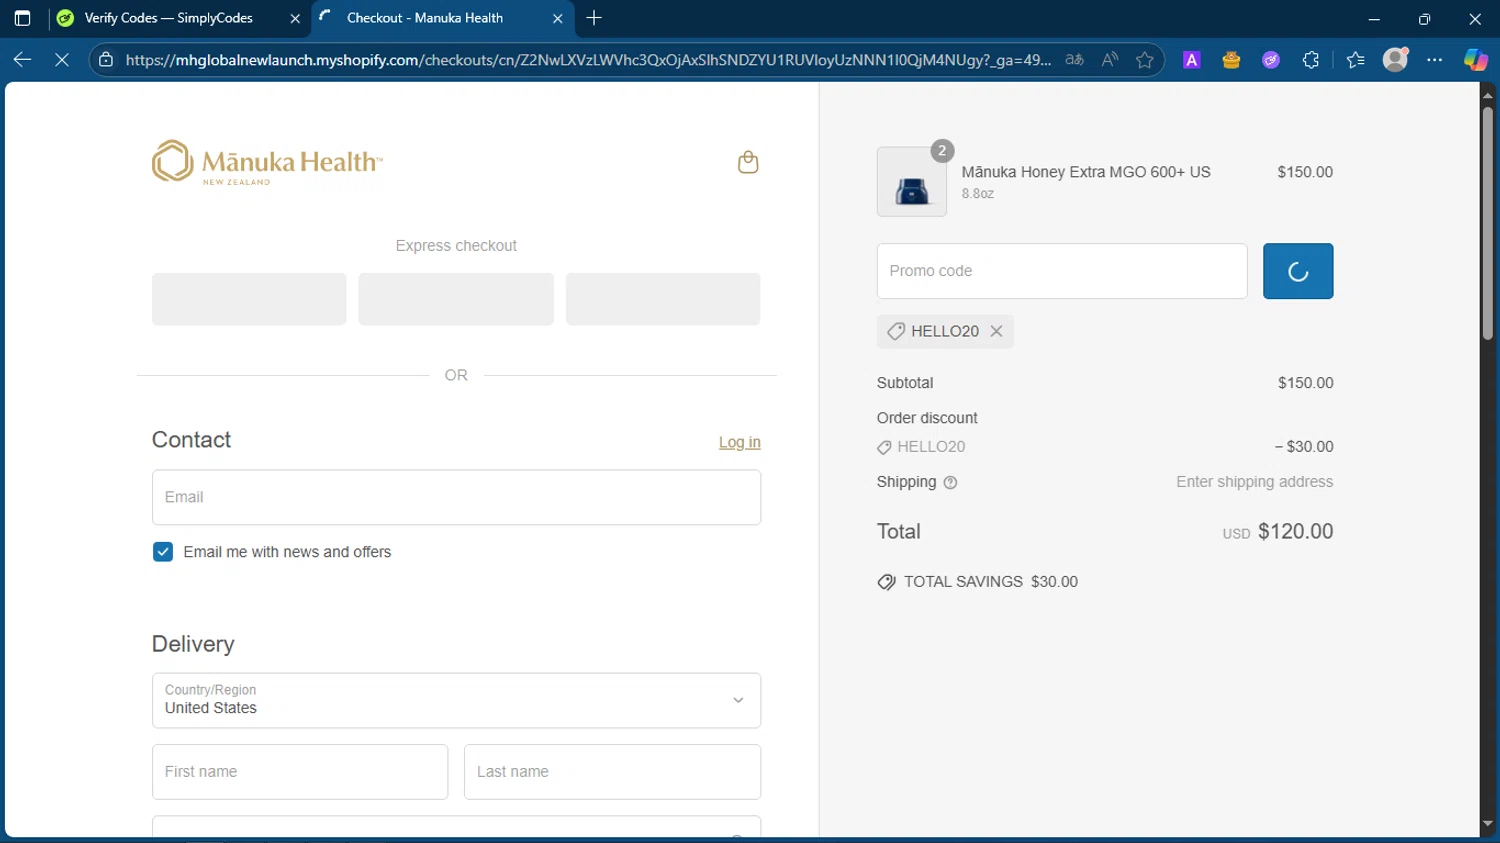
Task: Click the scrollbar down arrow
Action: (x=1488, y=824)
